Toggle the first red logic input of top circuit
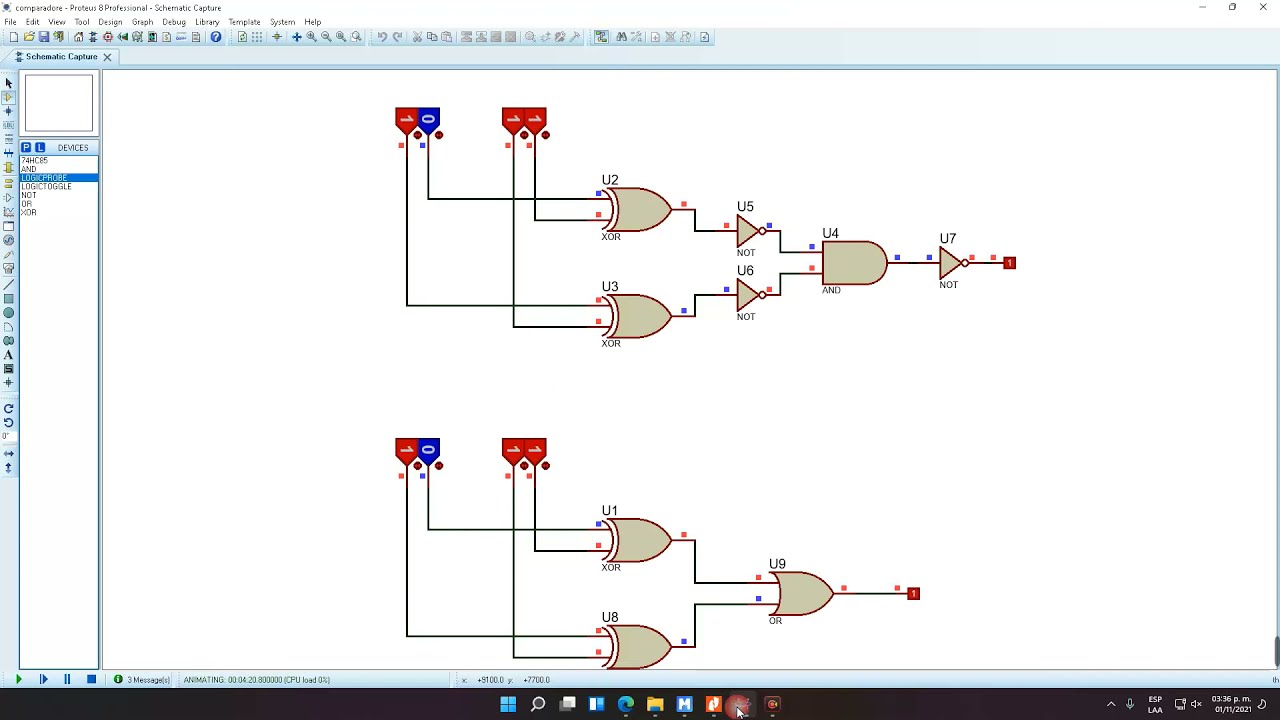Screen dimensions: 1280x720 point(406,120)
